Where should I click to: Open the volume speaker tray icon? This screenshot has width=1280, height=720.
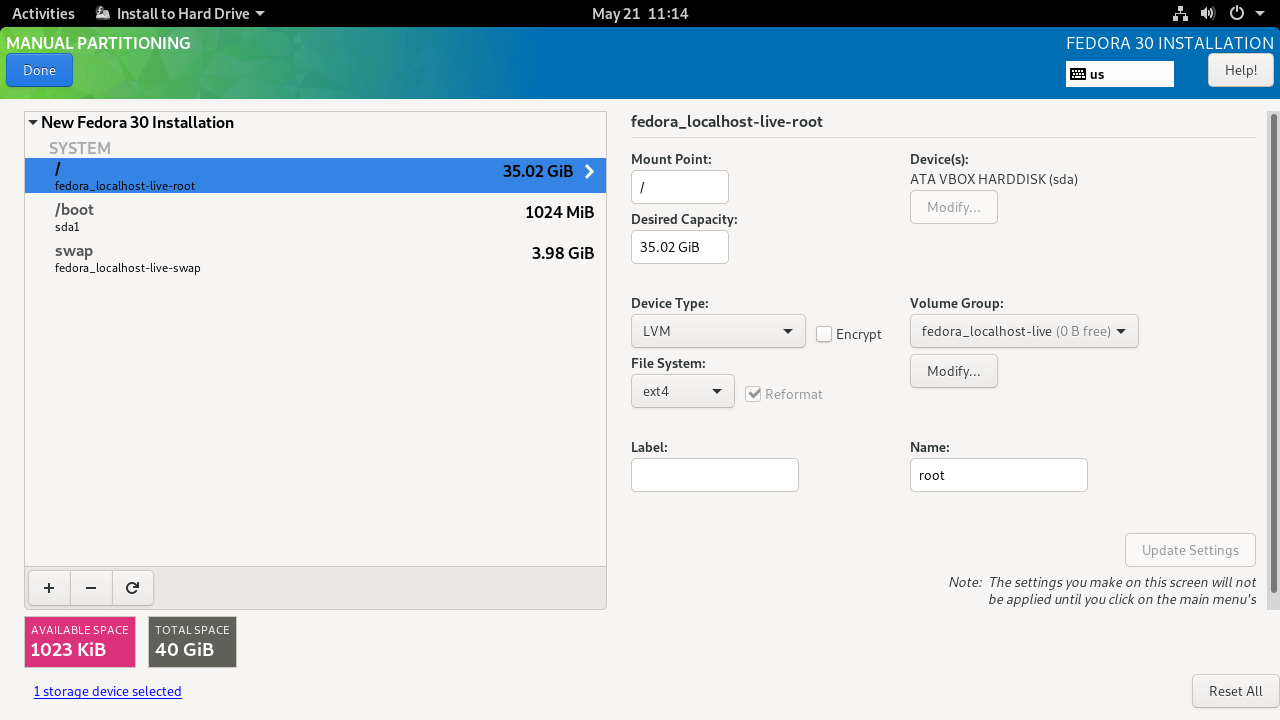click(1208, 14)
